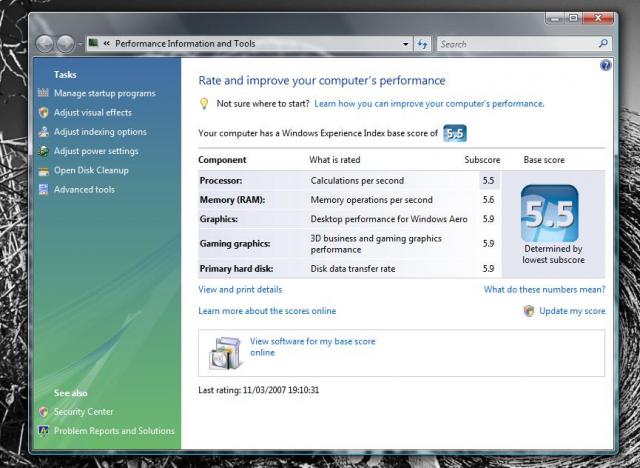Click the software box icon
Image resolution: width=640 pixels, height=468 pixels.
tap(224, 353)
